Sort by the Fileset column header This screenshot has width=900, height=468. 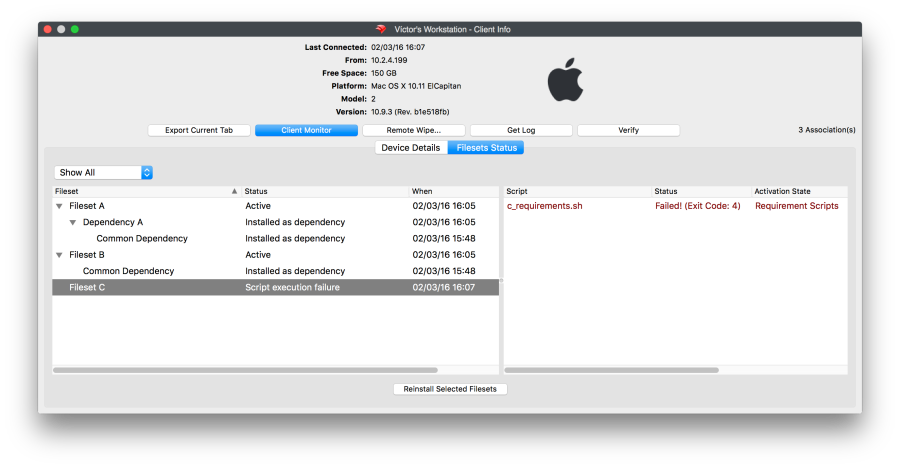click(x=147, y=191)
